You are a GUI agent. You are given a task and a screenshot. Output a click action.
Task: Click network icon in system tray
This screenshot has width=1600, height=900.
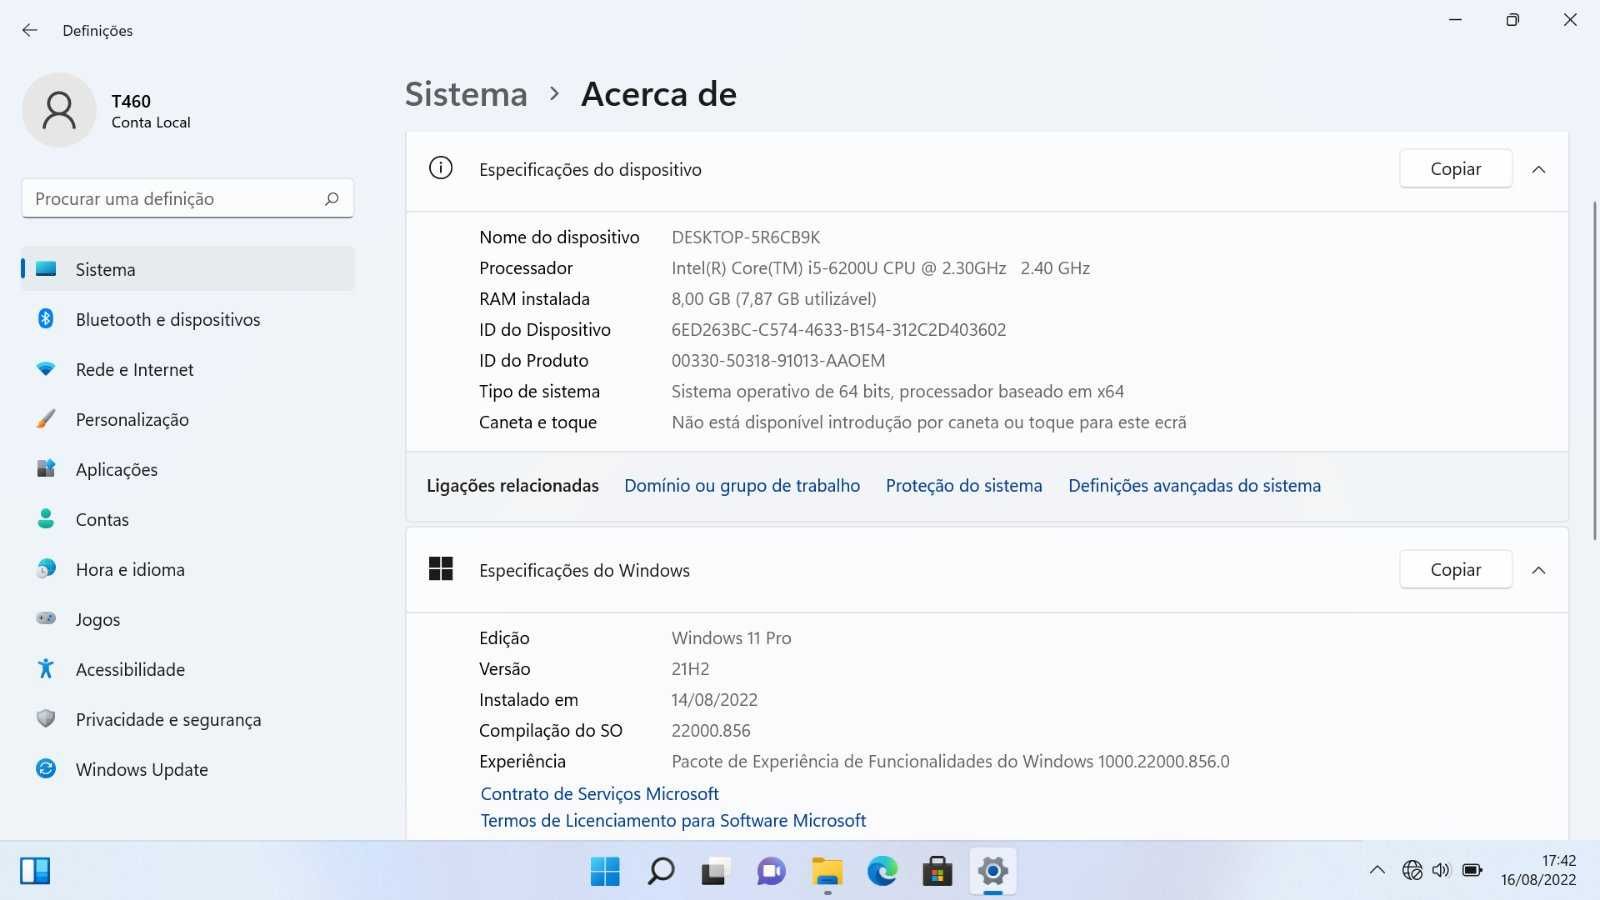(1412, 870)
